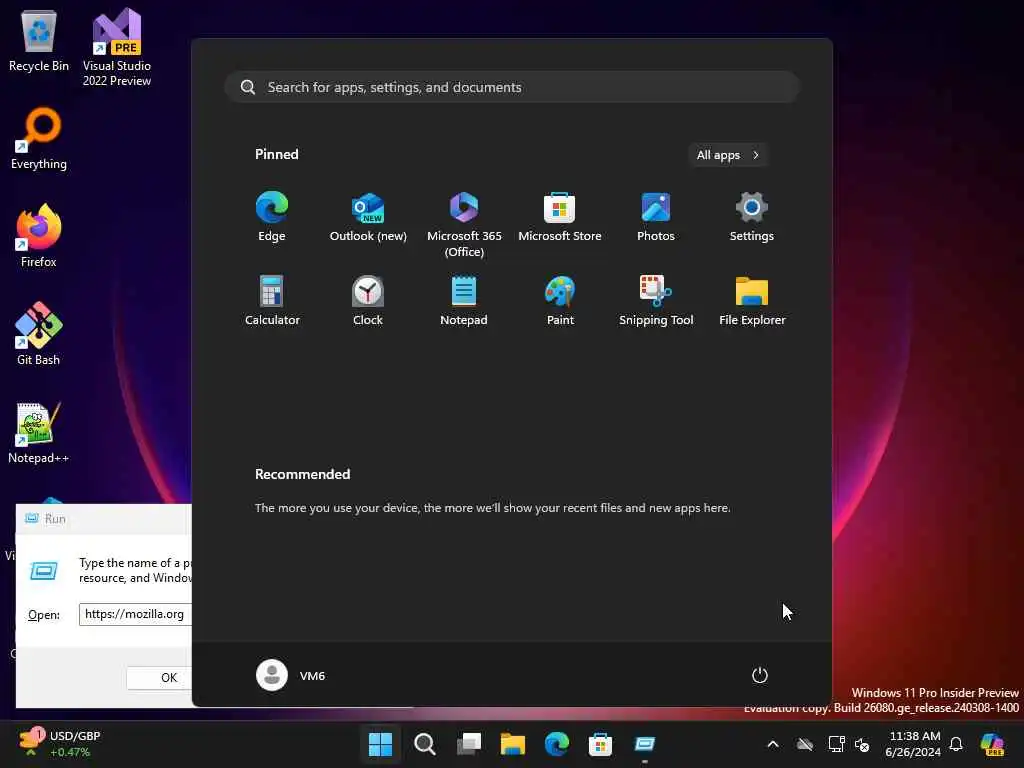Click the Run dialog title bar

[x=104, y=519]
